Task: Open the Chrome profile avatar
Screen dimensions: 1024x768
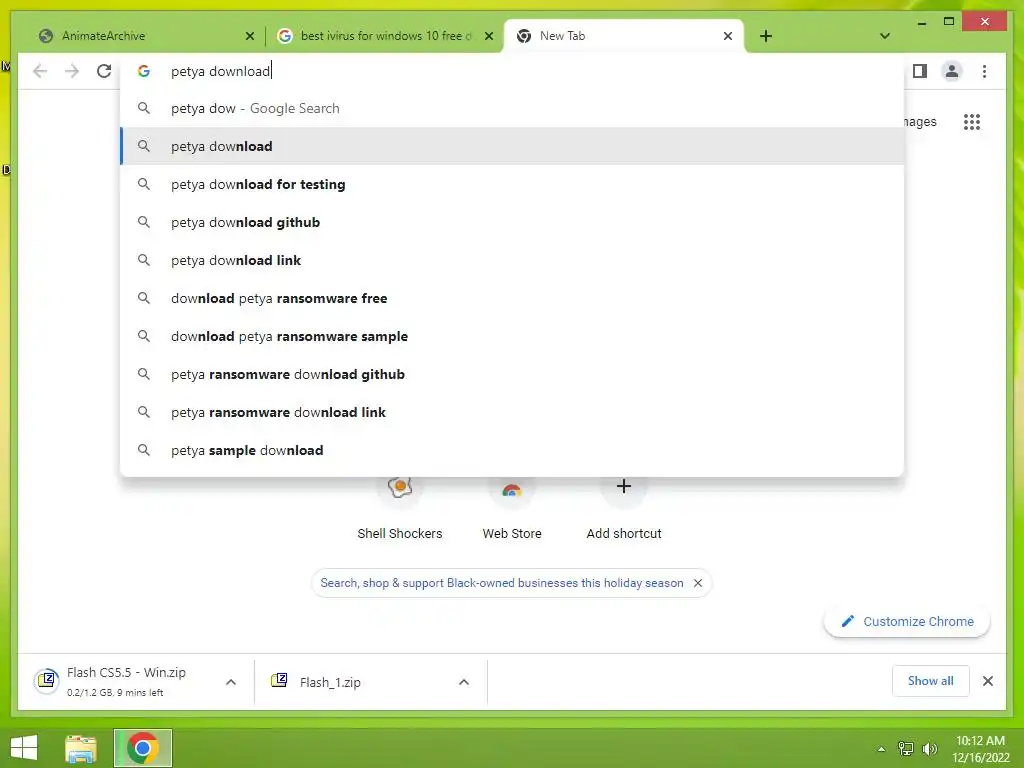Action: point(952,71)
